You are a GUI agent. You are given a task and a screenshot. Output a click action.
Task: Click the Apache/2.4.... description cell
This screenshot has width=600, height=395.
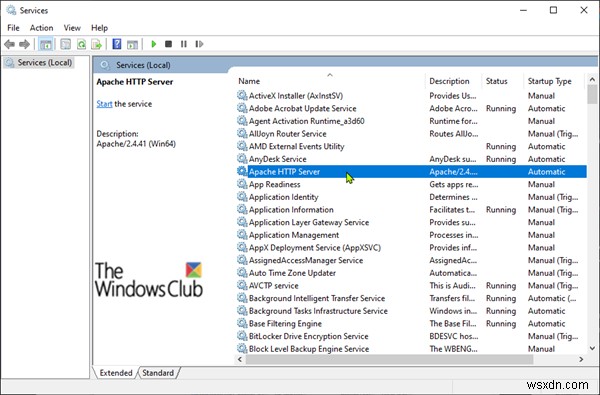click(453, 171)
